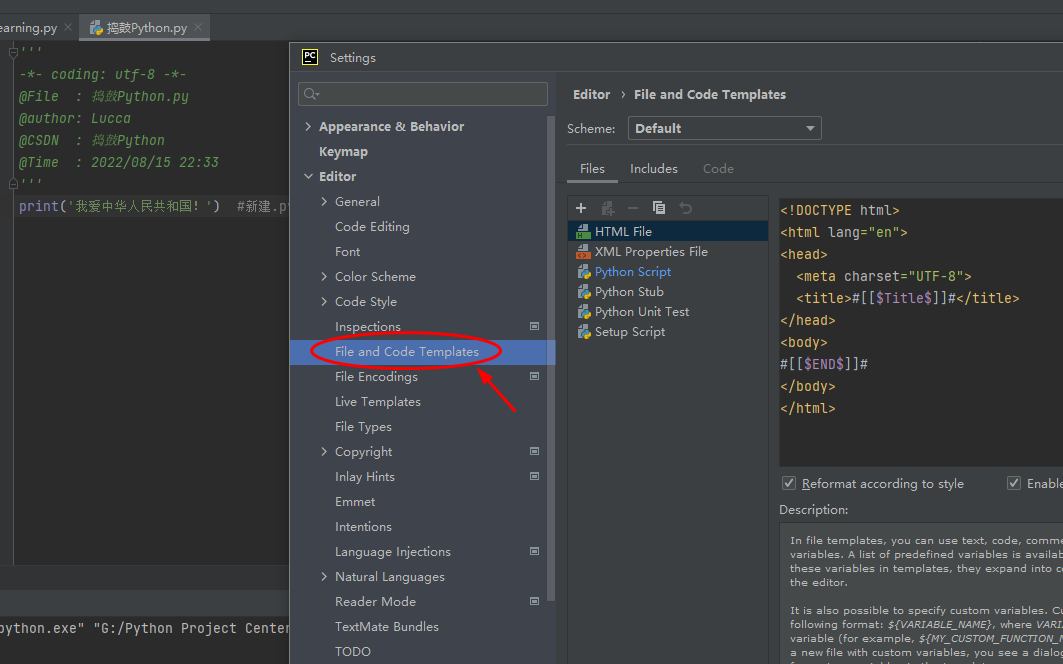
Task: Click the Python file icon on editor tab
Action: 96,28
